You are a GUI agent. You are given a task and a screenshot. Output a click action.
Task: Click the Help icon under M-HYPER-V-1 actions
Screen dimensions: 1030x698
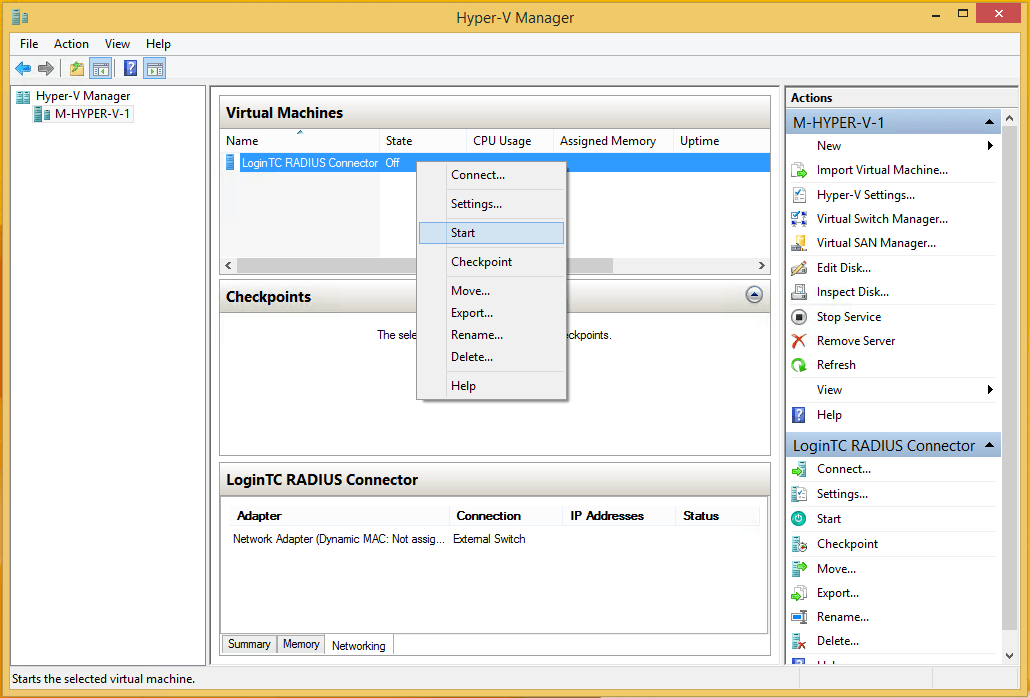coord(799,415)
